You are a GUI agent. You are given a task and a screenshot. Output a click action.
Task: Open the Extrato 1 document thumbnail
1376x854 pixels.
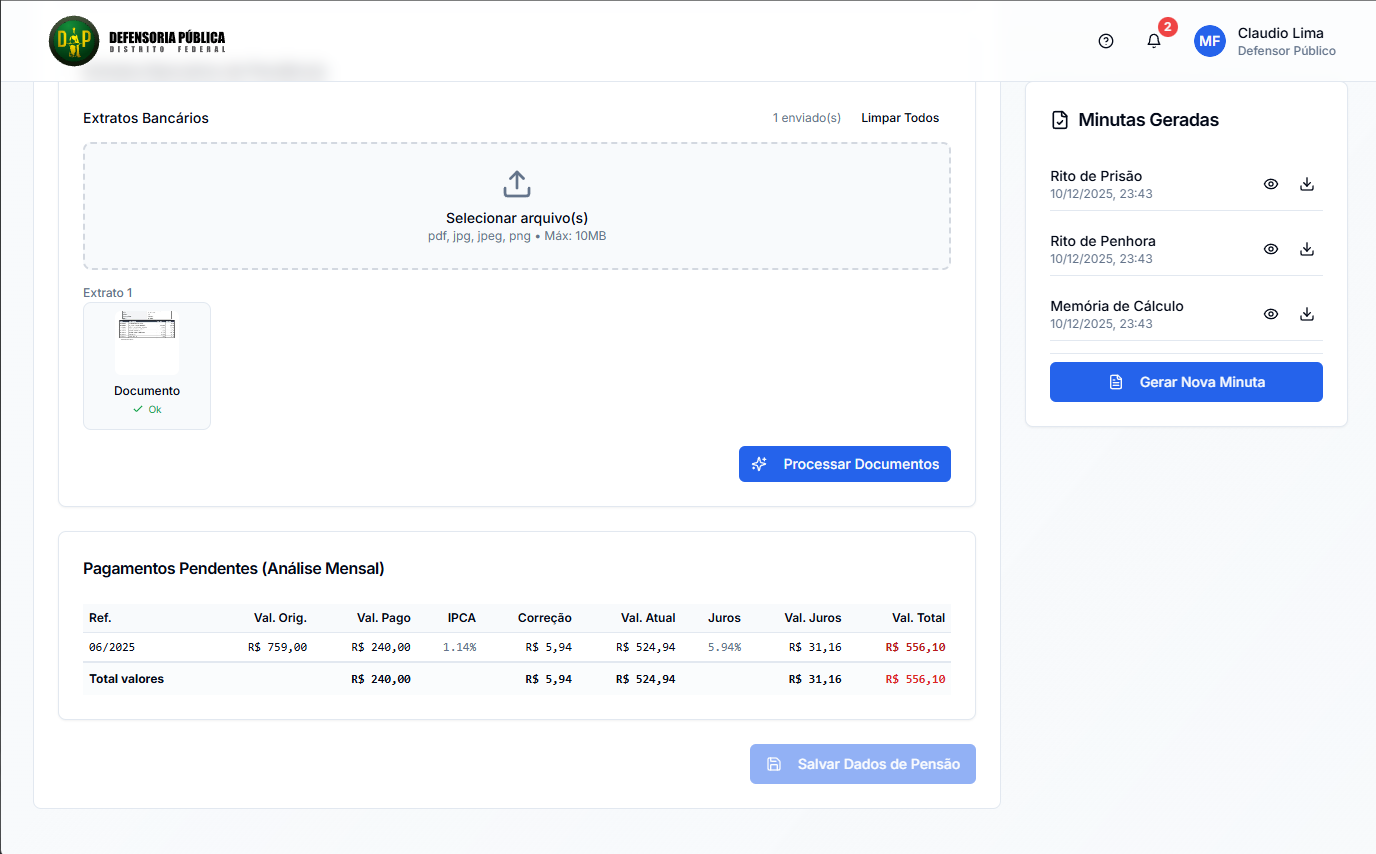[147, 343]
